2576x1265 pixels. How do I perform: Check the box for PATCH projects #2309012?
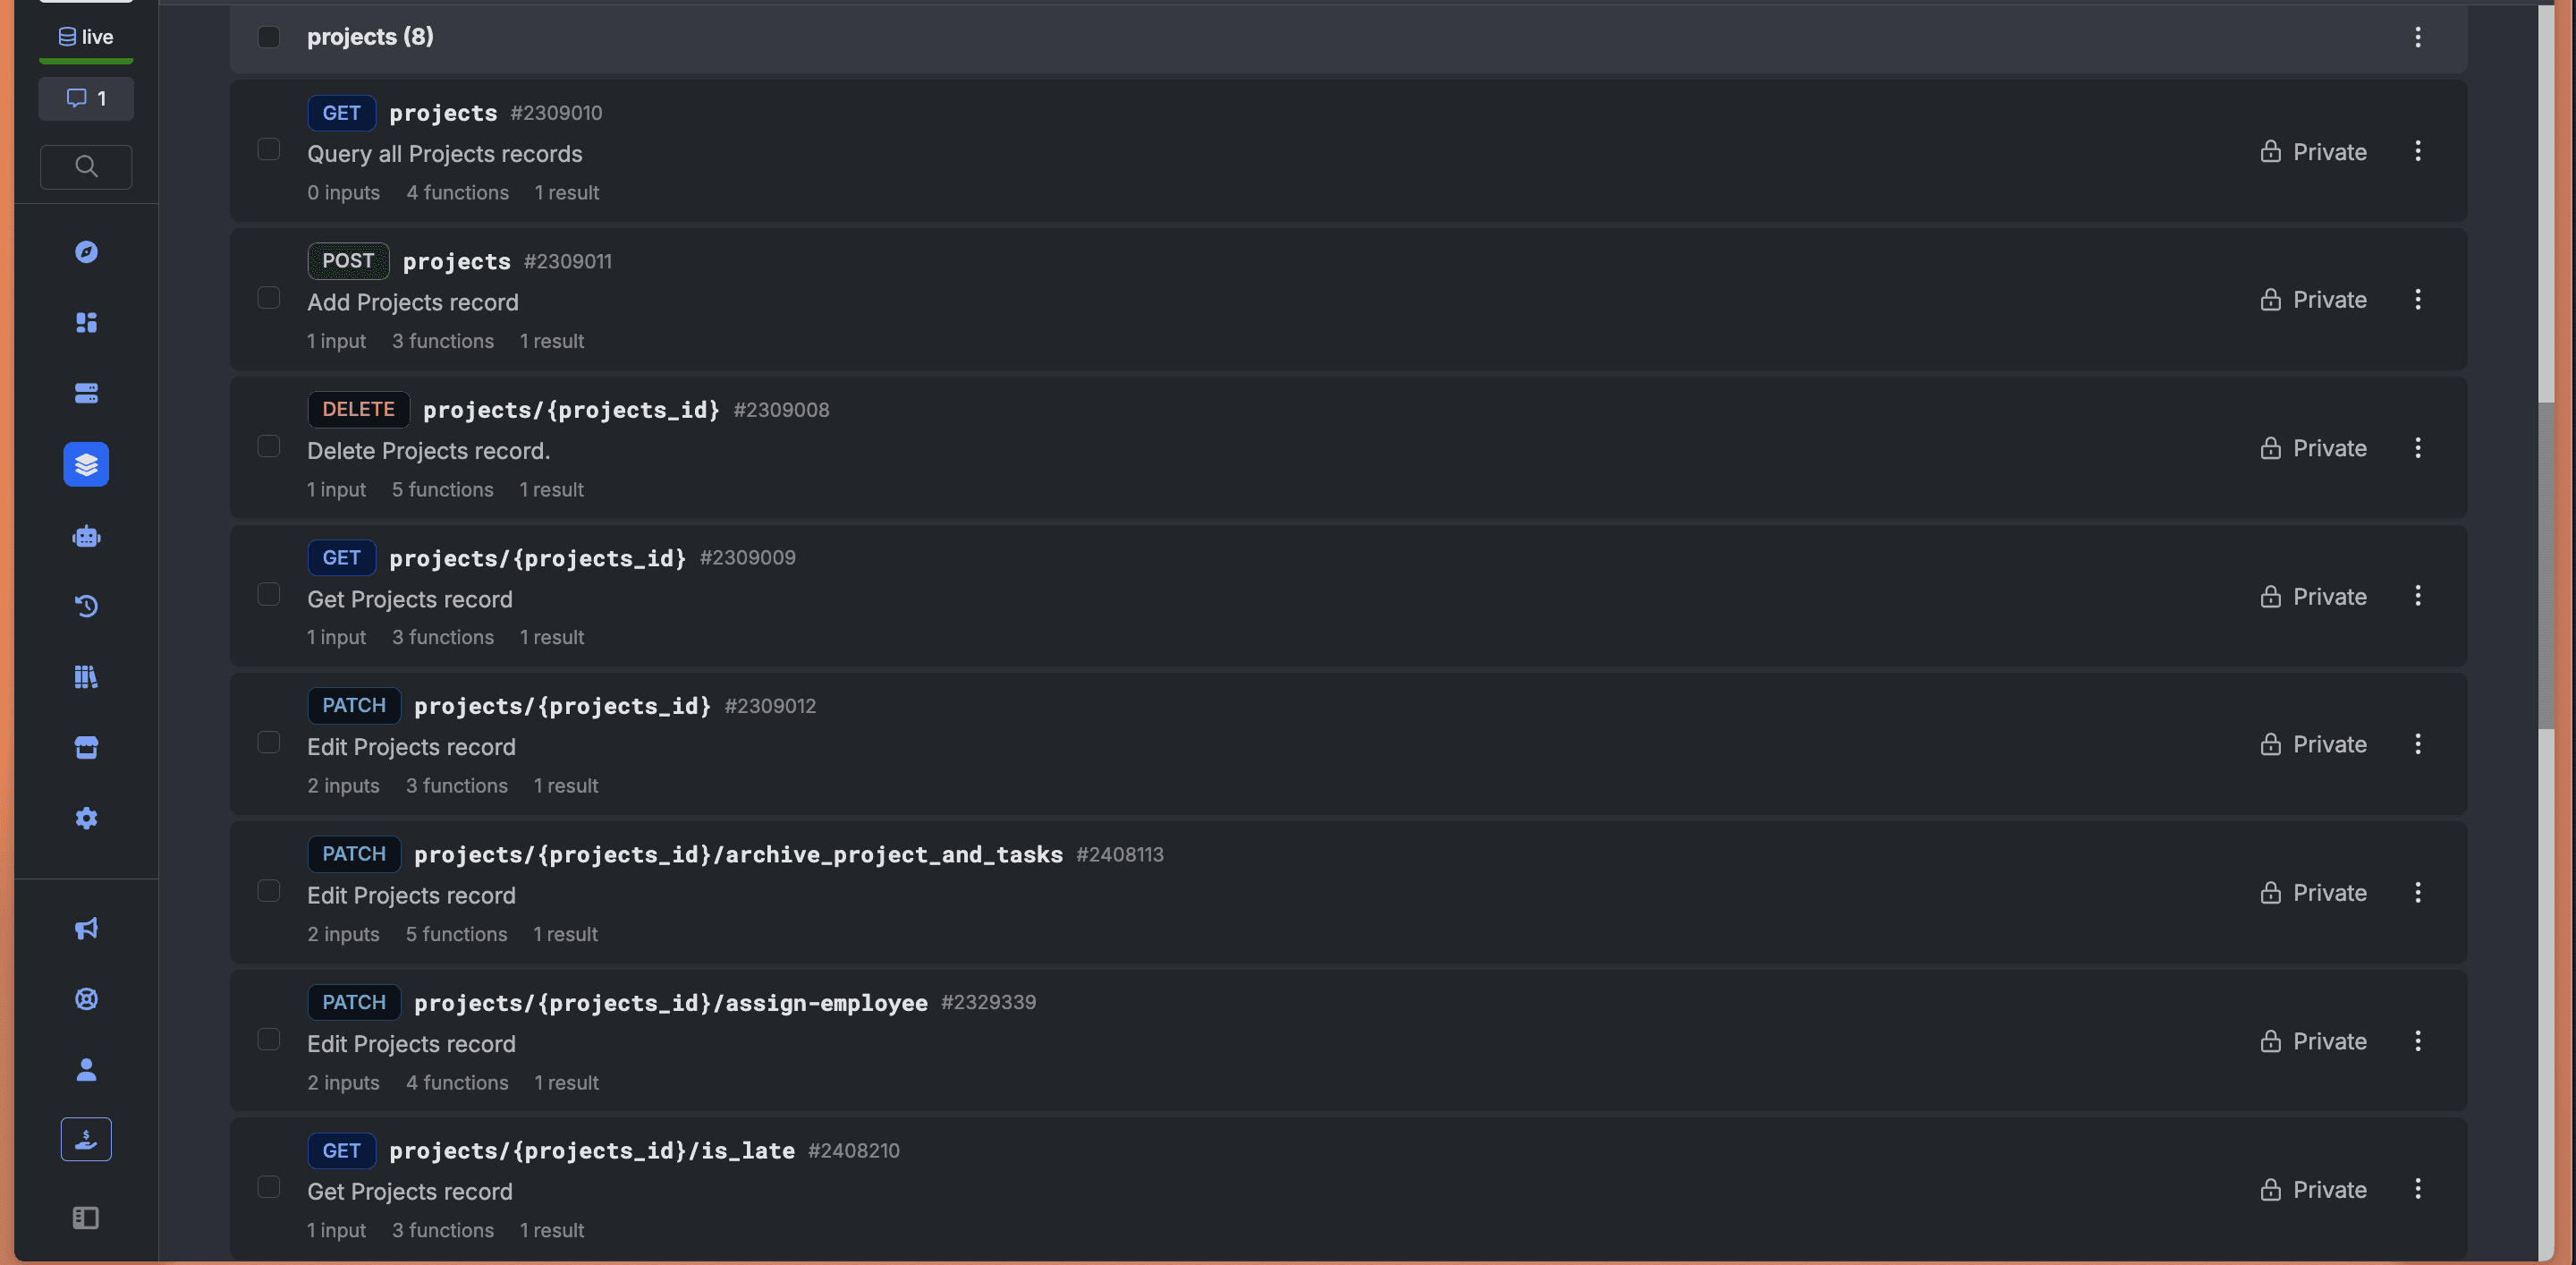point(268,742)
